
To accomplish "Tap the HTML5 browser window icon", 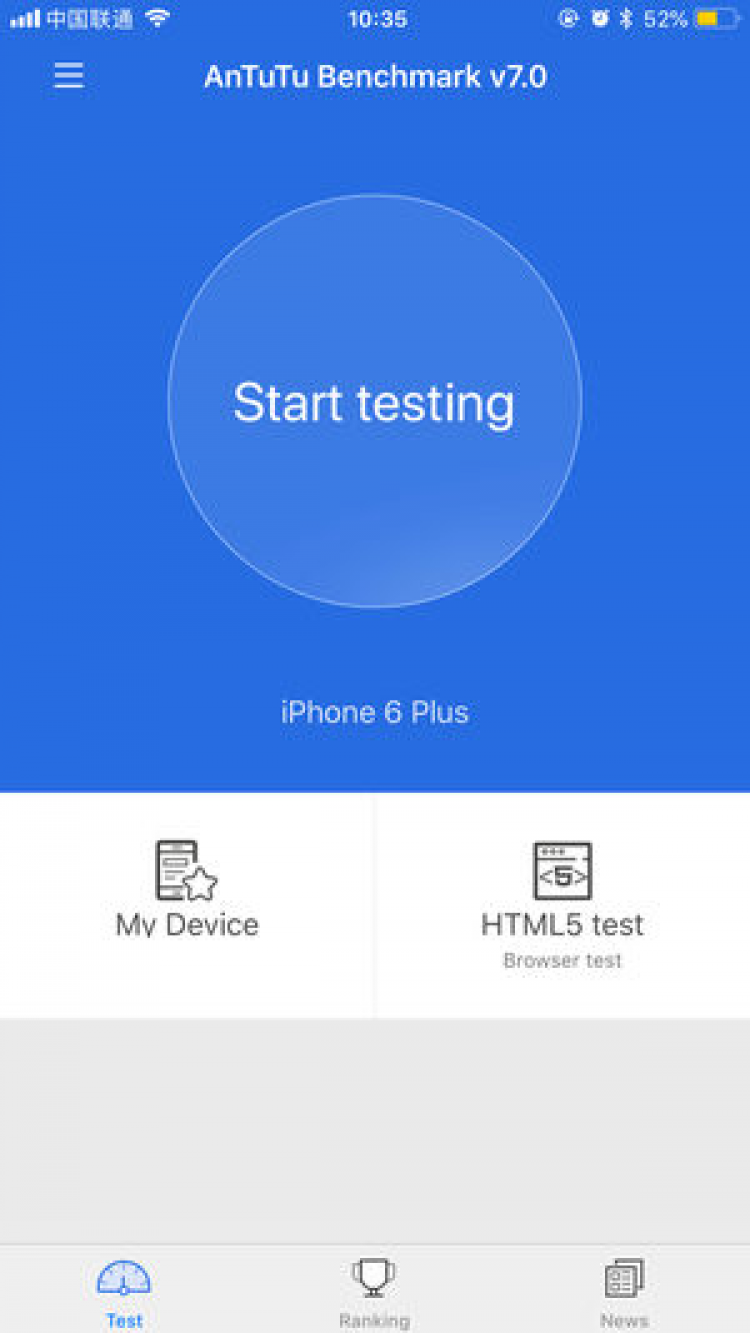I will point(562,870).
